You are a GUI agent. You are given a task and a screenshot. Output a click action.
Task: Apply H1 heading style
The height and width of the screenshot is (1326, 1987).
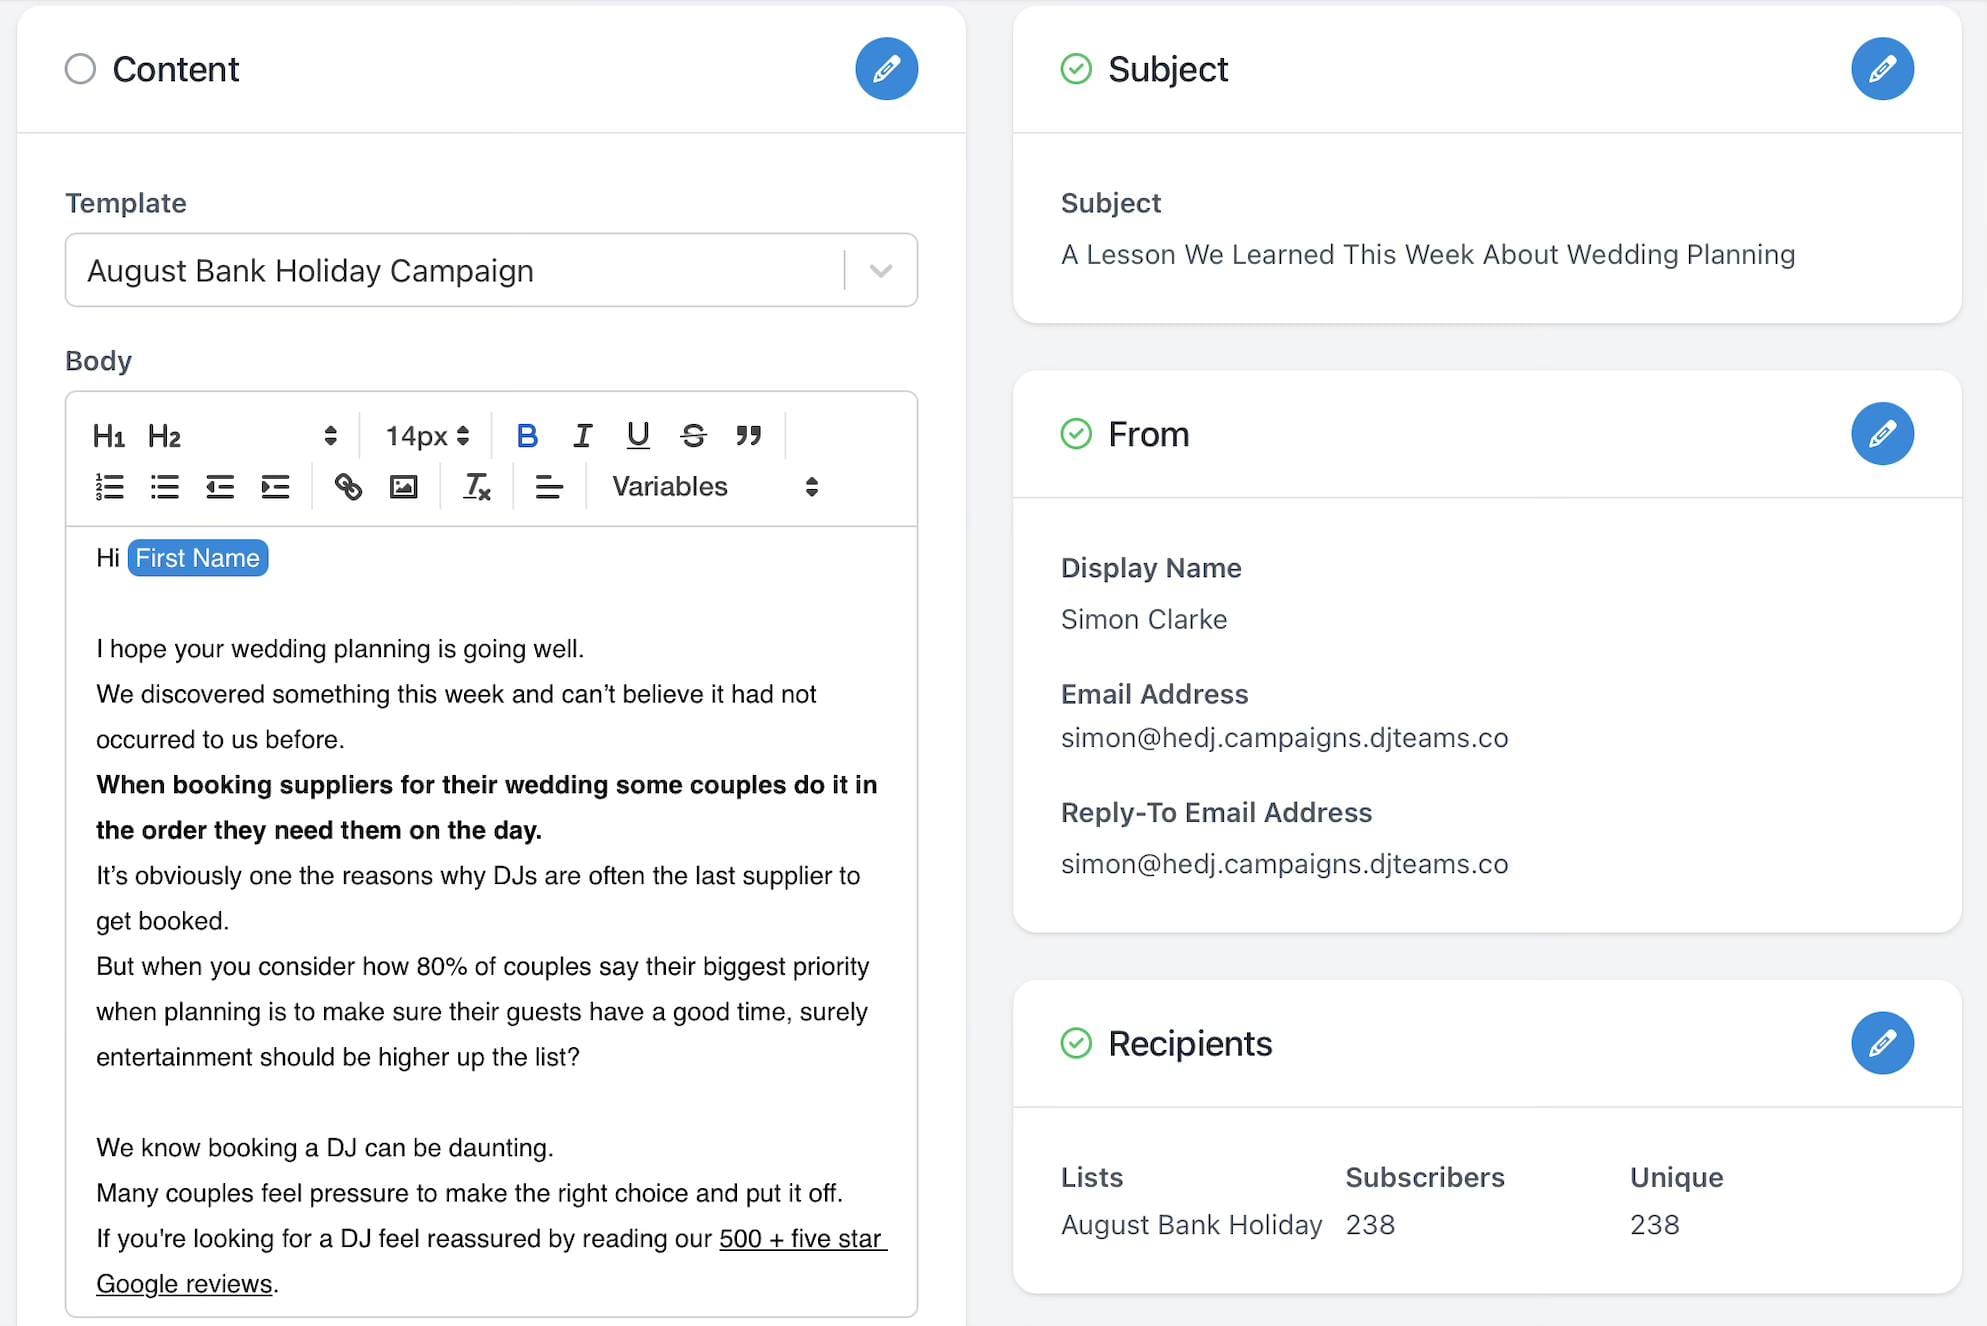tap(109, 435)
